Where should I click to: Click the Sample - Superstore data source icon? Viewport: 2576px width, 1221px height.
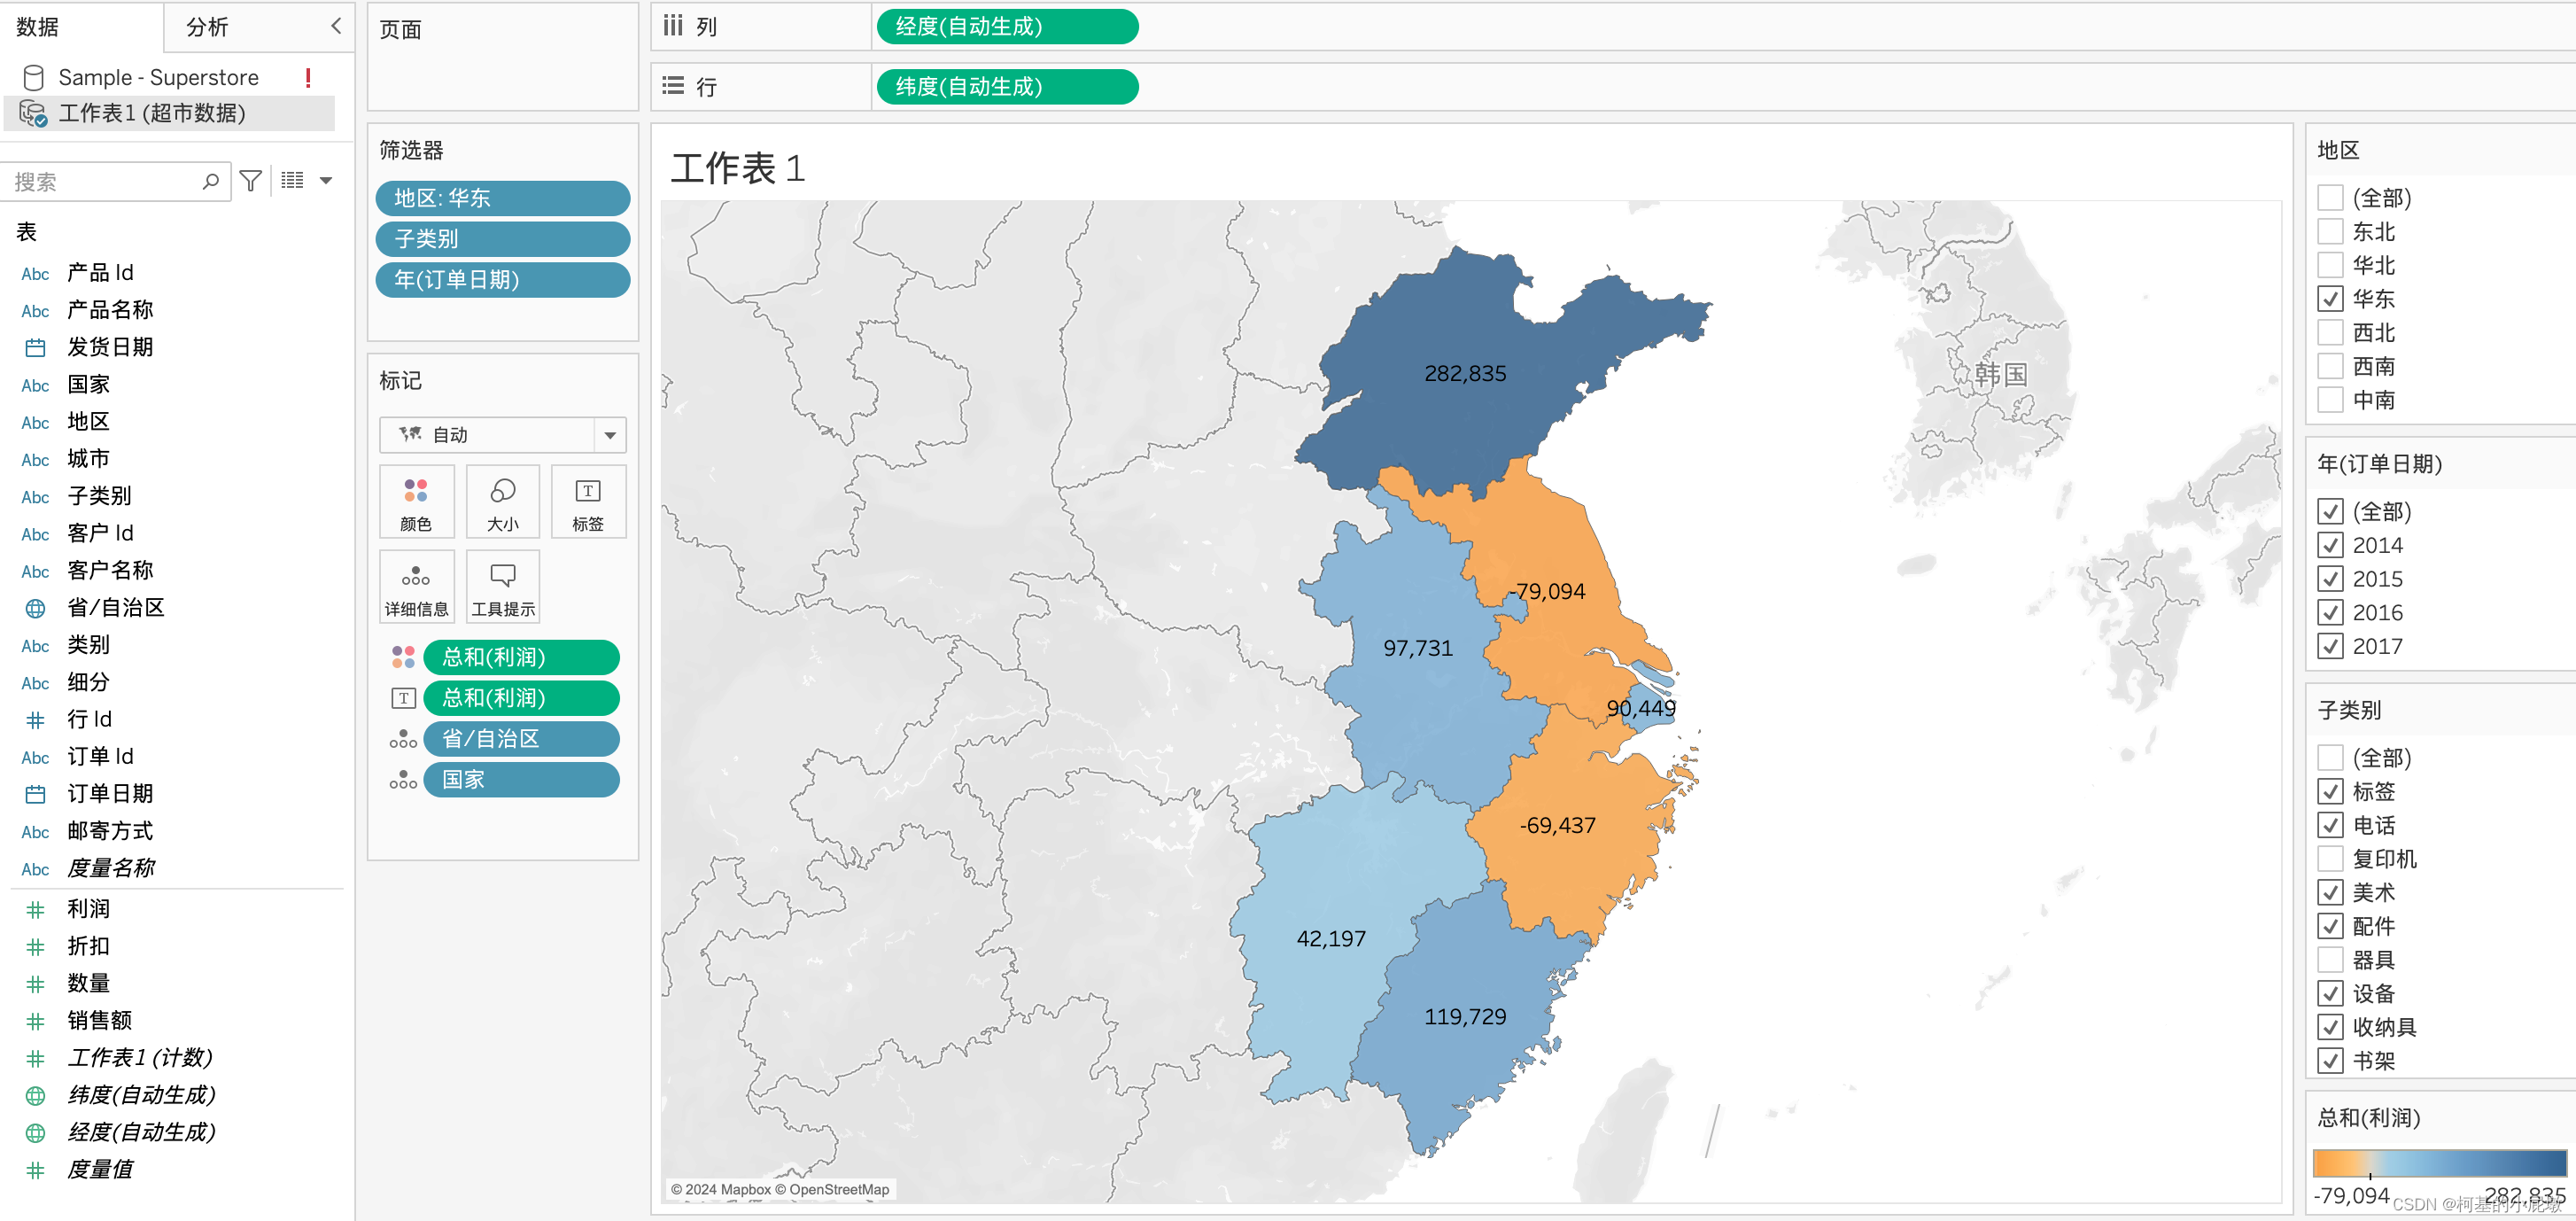click(x=33, y=77)
